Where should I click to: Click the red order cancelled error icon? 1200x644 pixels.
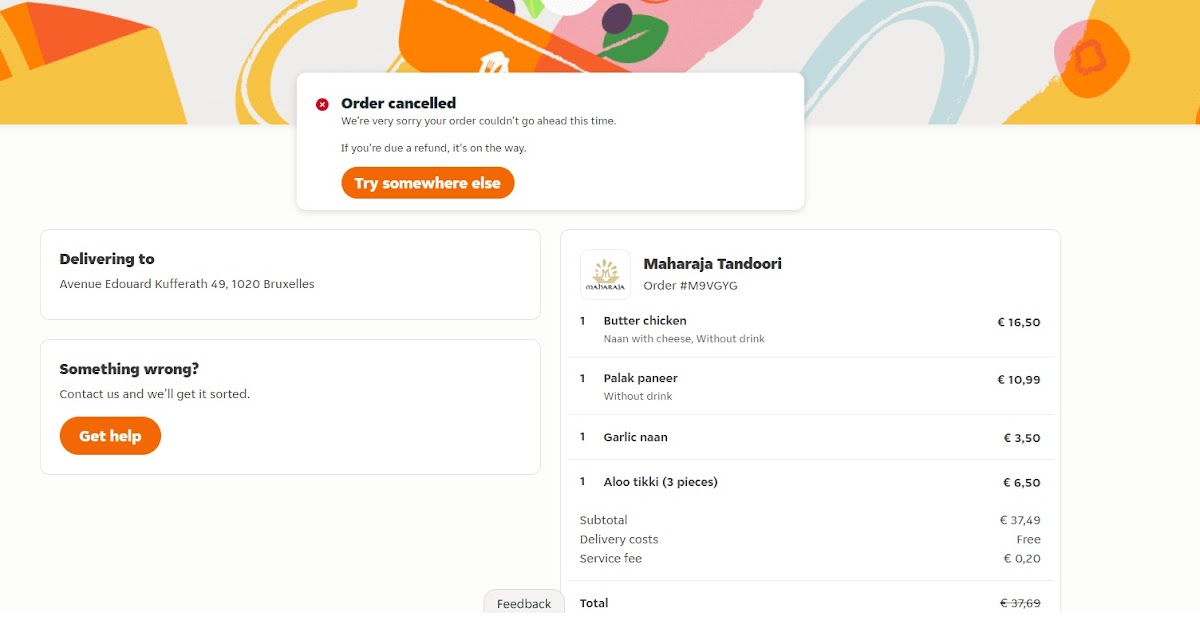tap(322, 104)
